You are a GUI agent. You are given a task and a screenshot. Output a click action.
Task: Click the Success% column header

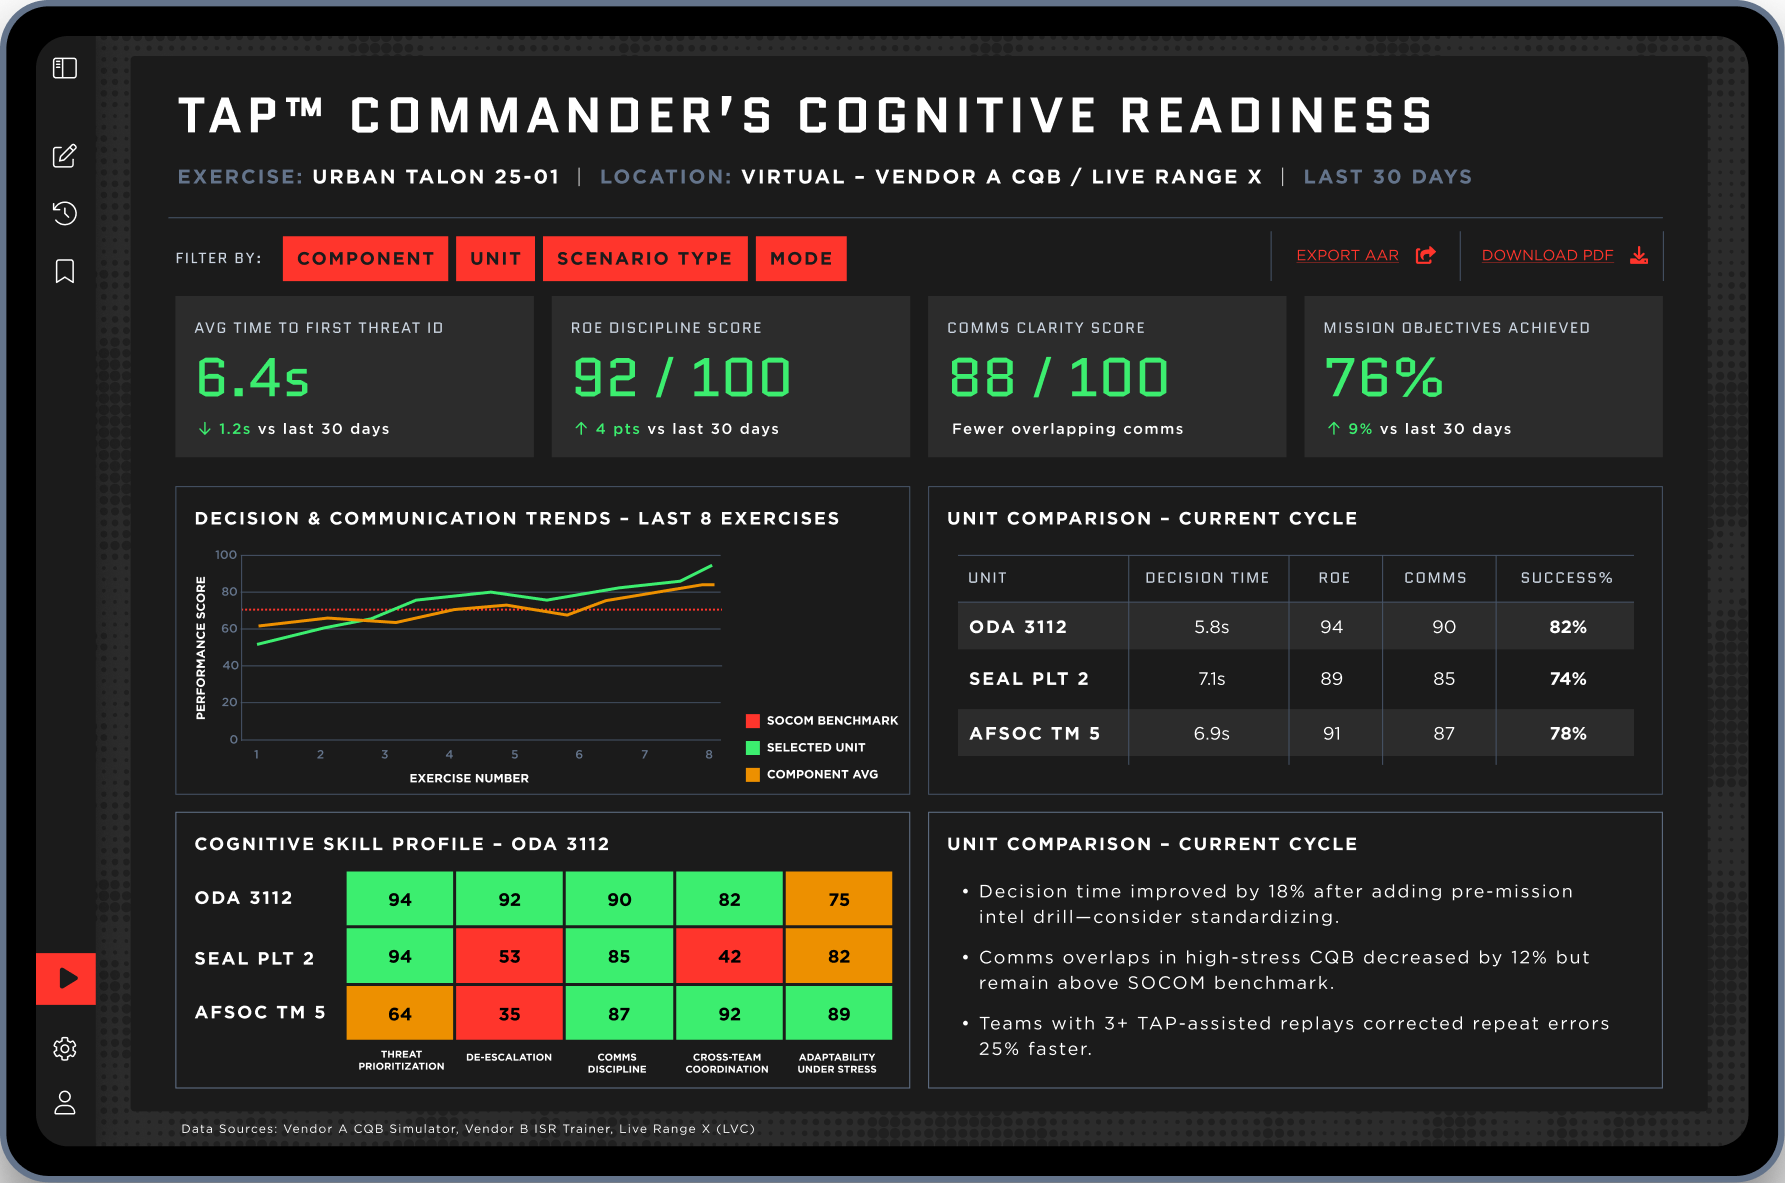1566,578
